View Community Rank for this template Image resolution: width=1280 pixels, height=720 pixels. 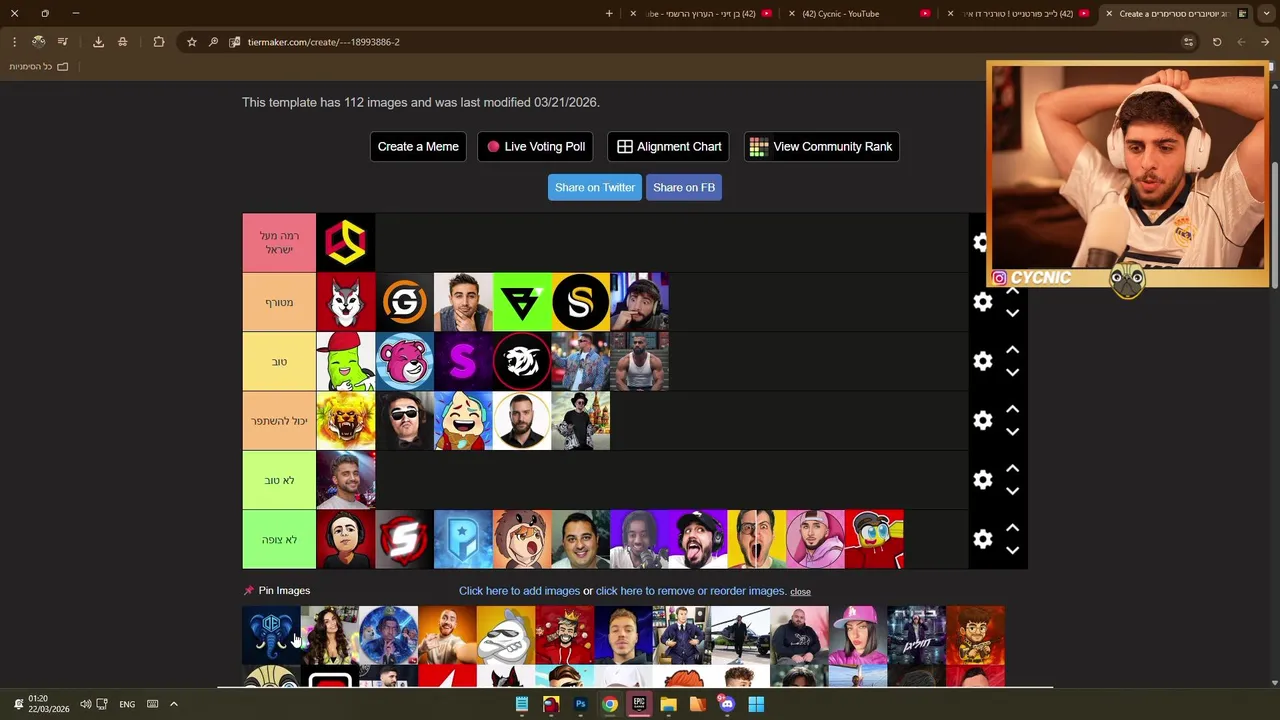coord(821,146)
